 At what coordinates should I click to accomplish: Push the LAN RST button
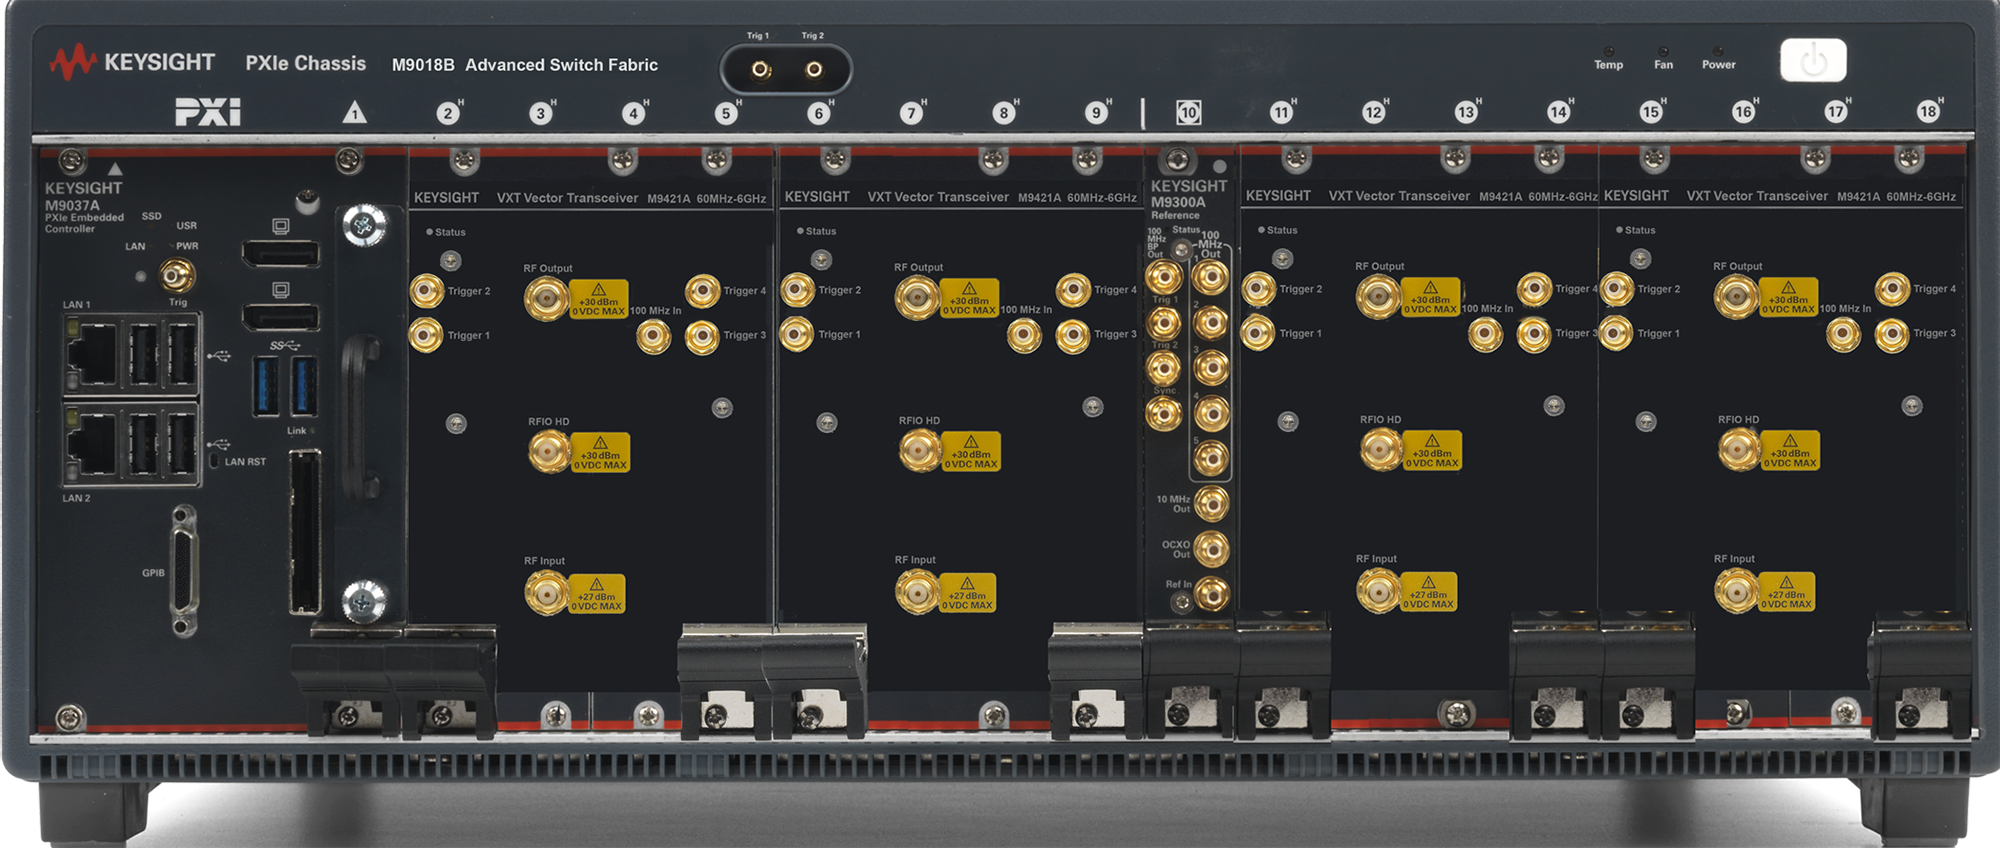click(x=214, y=461)
